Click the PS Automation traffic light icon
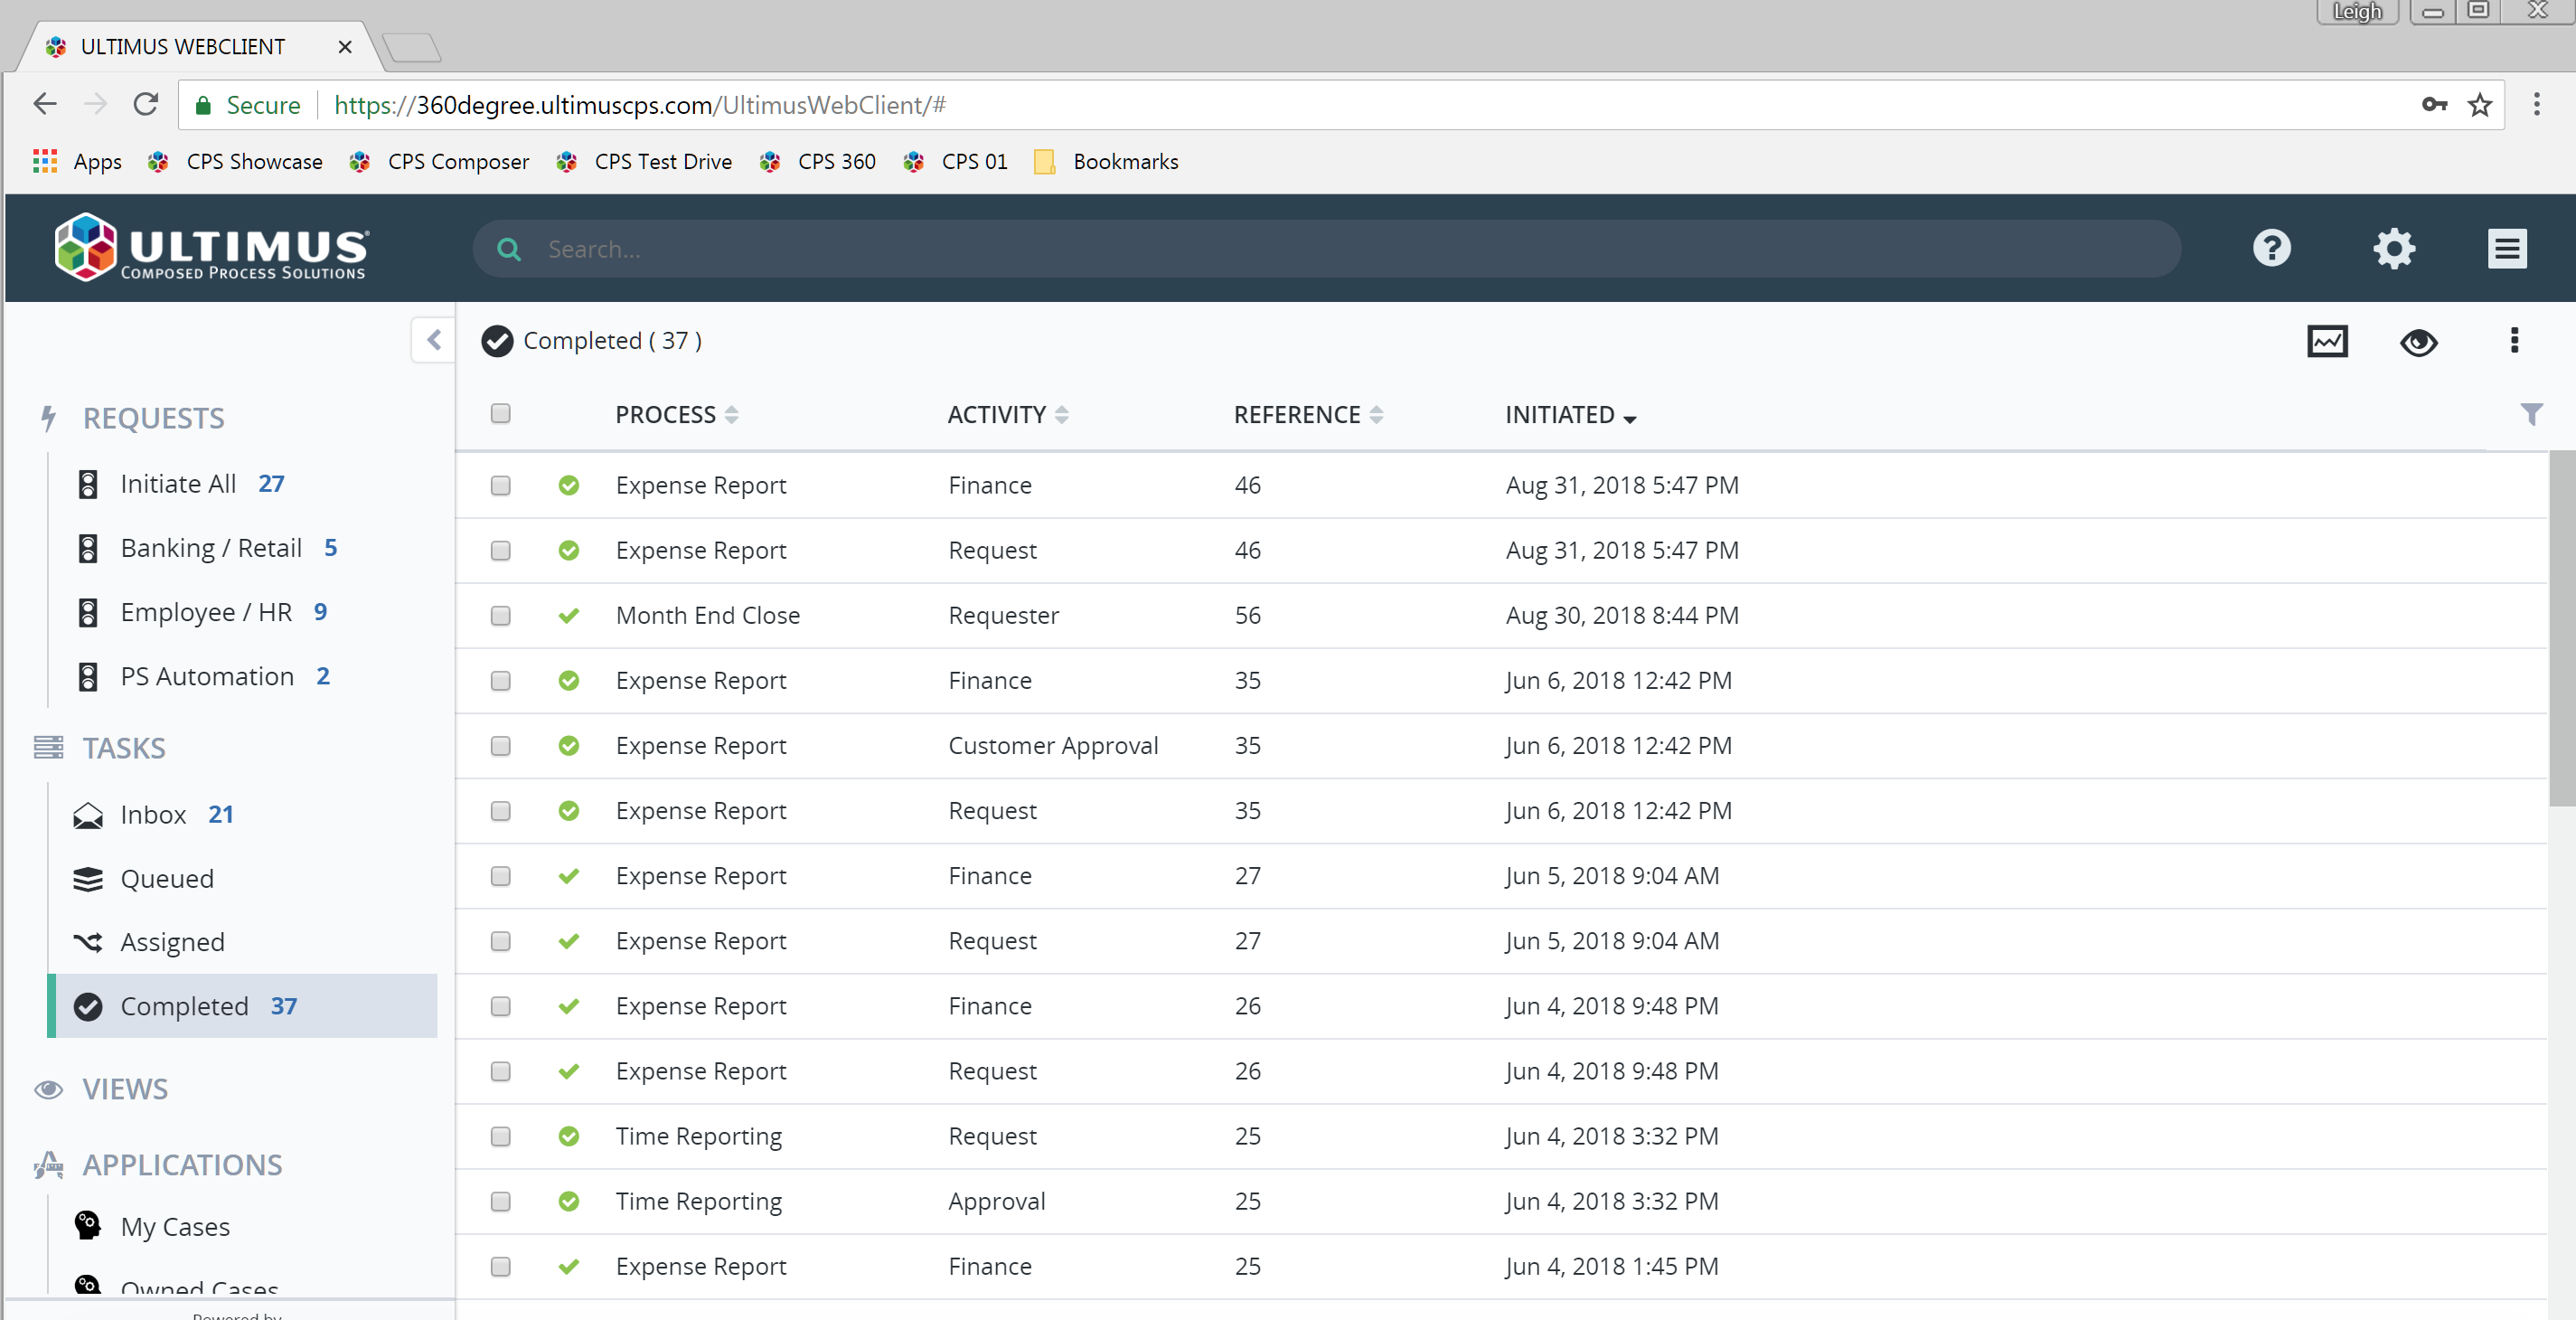2576x1320 pixels. (x=88, y=677)
